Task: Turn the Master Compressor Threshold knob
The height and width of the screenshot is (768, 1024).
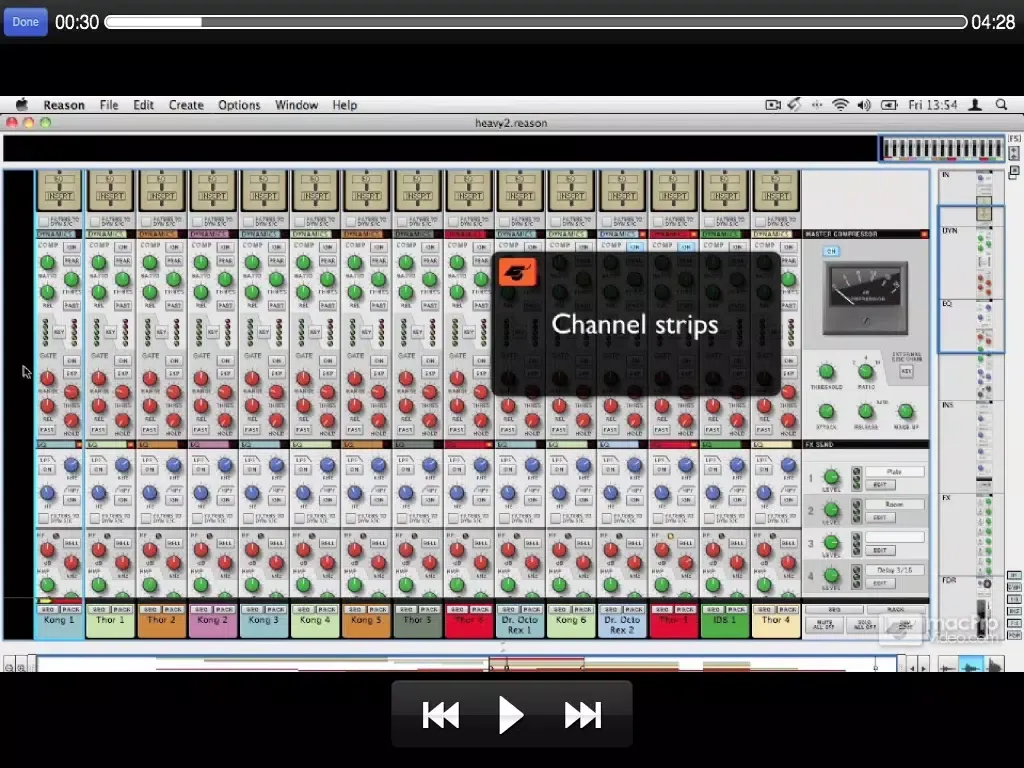Action: 826,372
